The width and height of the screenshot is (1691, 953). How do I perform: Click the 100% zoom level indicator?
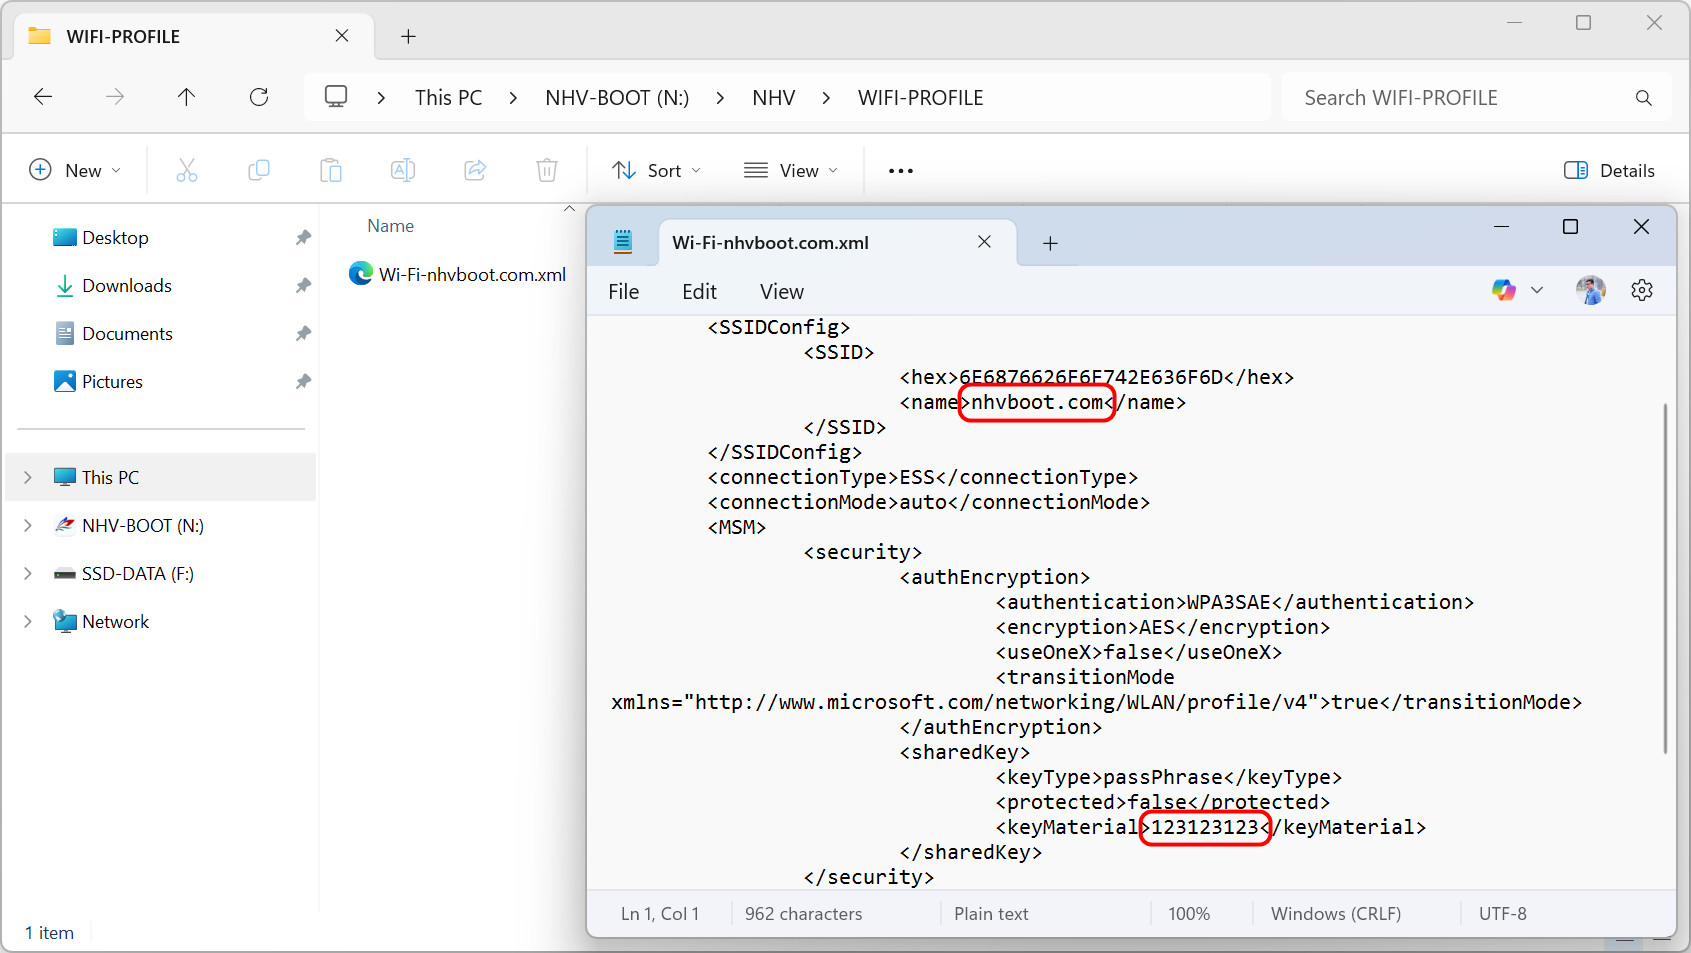pos(1188,914)
